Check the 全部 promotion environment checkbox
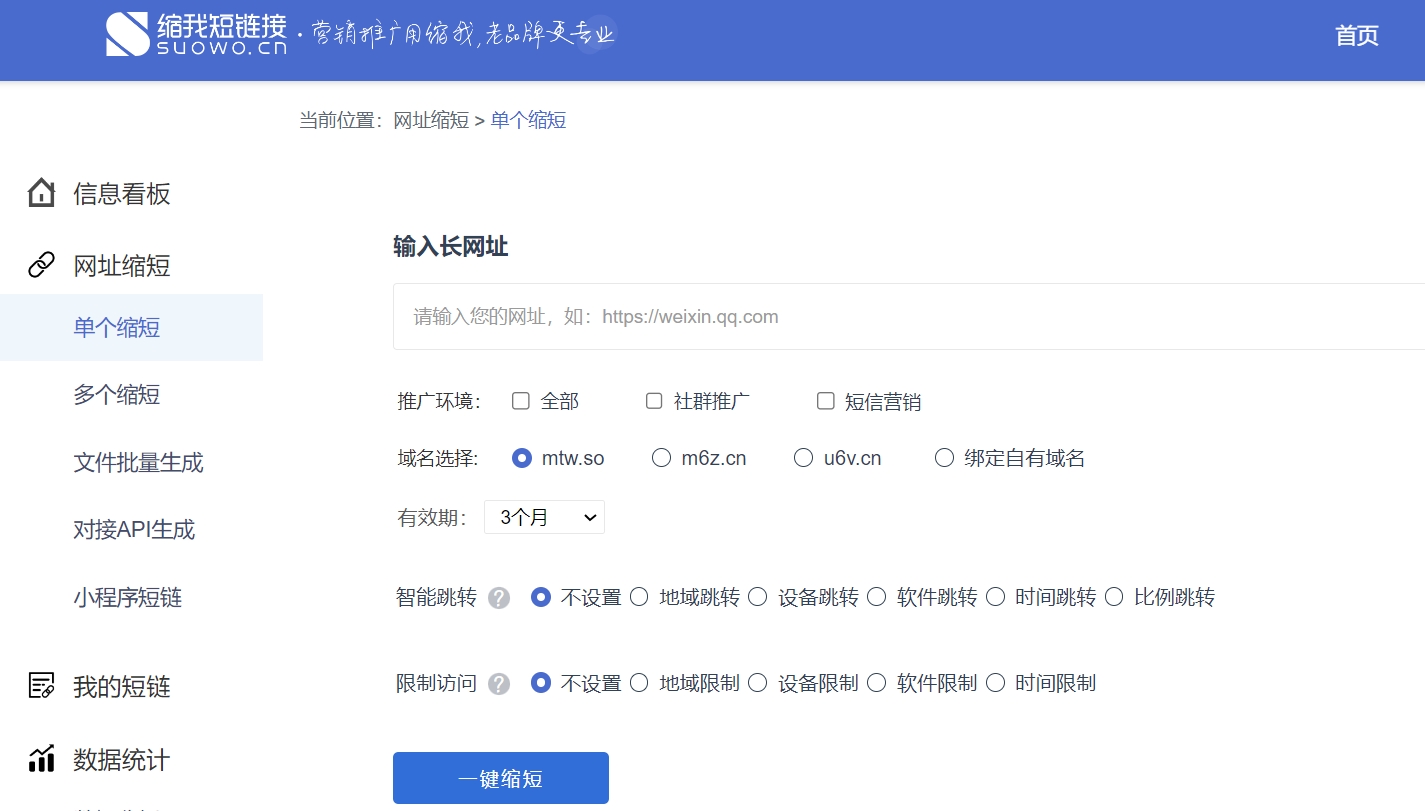This screenshot has height=811, width=1425. 520,401
